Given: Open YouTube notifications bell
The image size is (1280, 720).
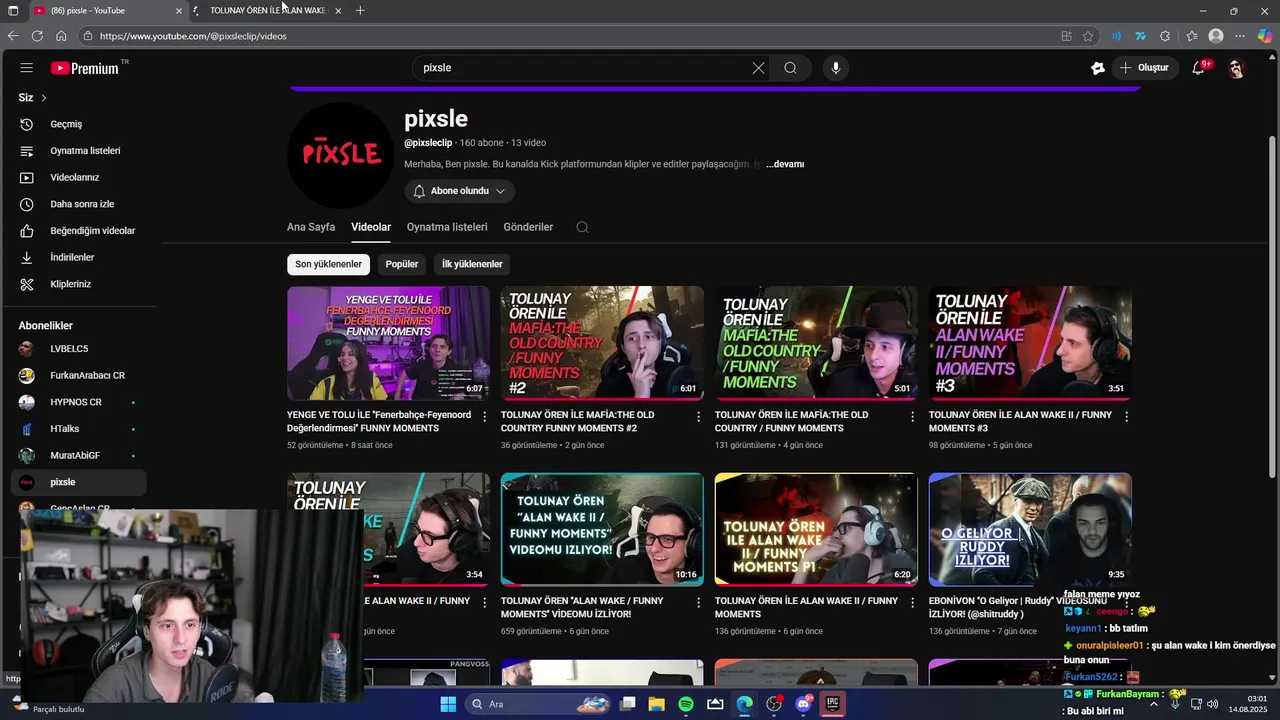Looking at the screenshot, I should pos(1199,68).
